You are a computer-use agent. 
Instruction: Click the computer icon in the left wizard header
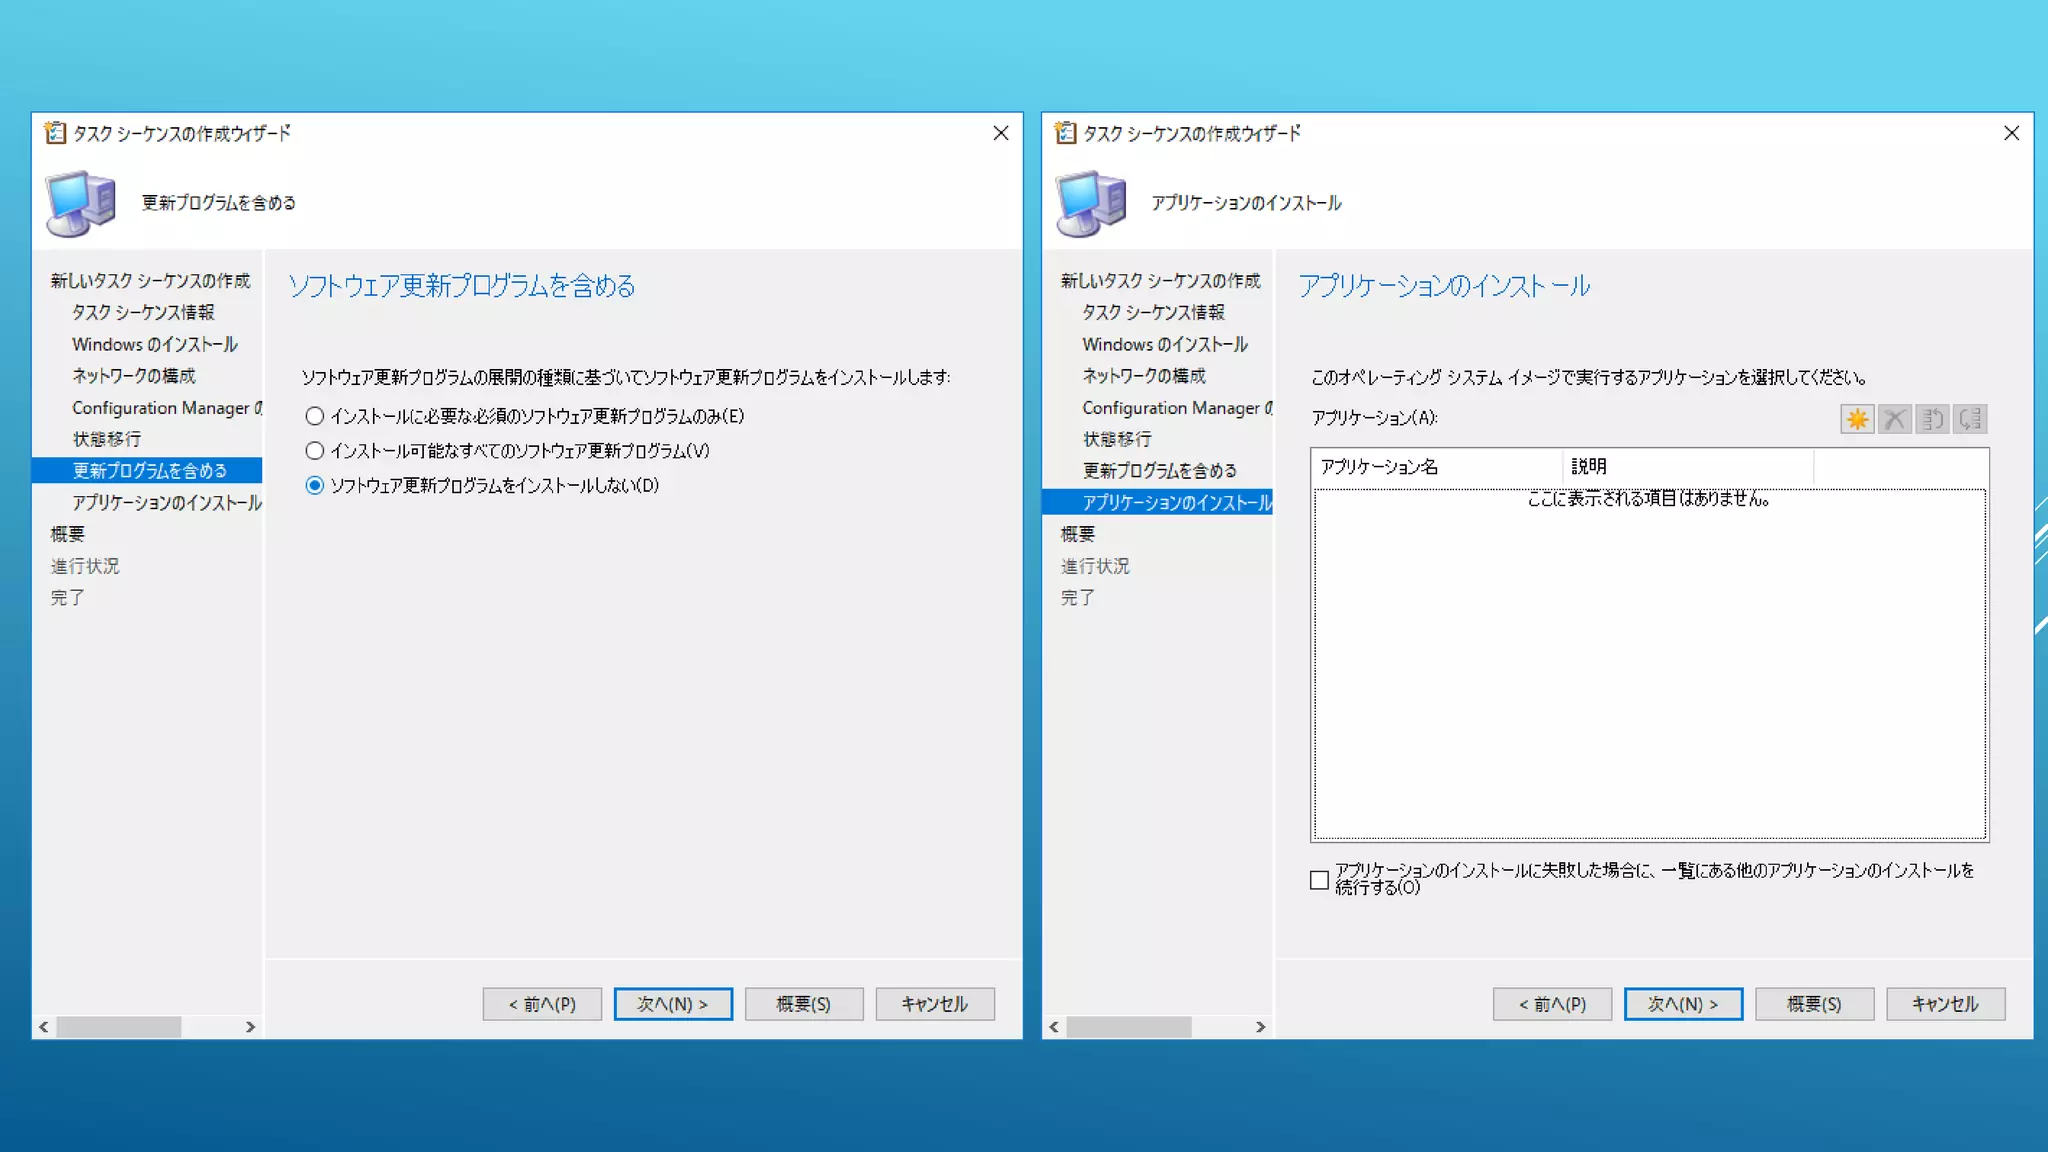(80, 203)
